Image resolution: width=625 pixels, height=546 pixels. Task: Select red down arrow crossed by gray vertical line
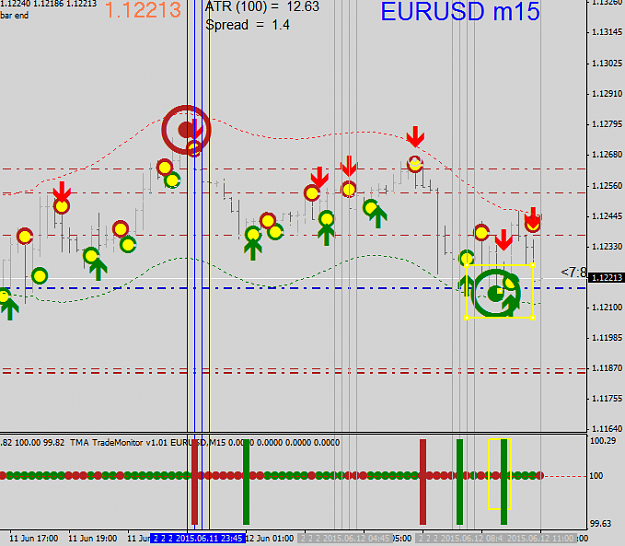349,166
